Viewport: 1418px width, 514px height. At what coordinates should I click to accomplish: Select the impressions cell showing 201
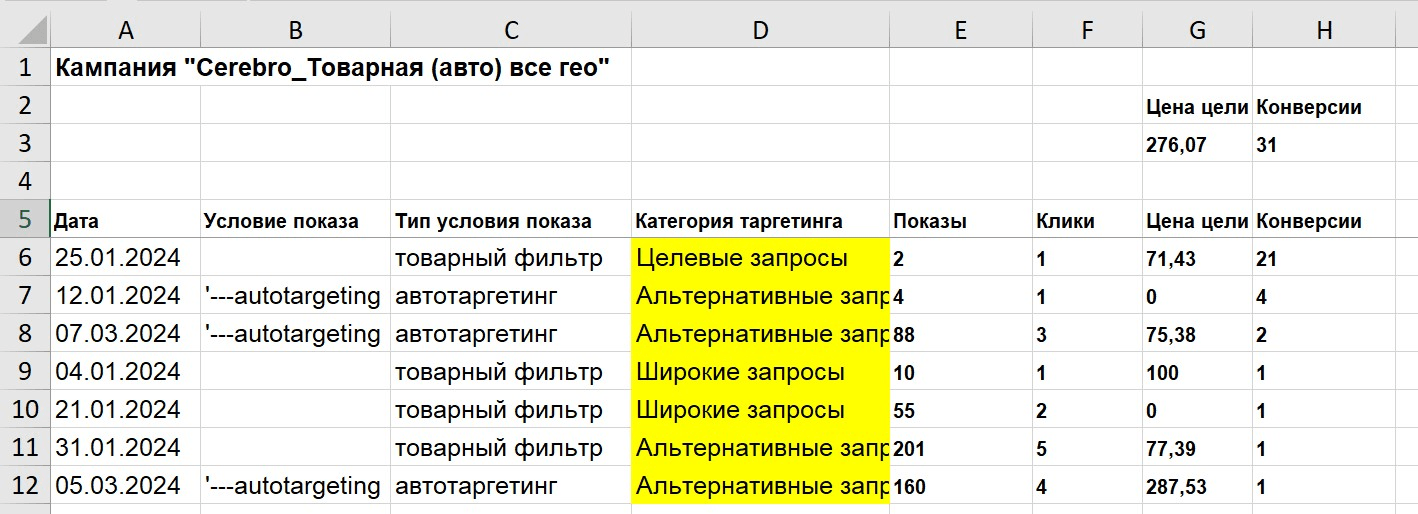tap(910, 450)
